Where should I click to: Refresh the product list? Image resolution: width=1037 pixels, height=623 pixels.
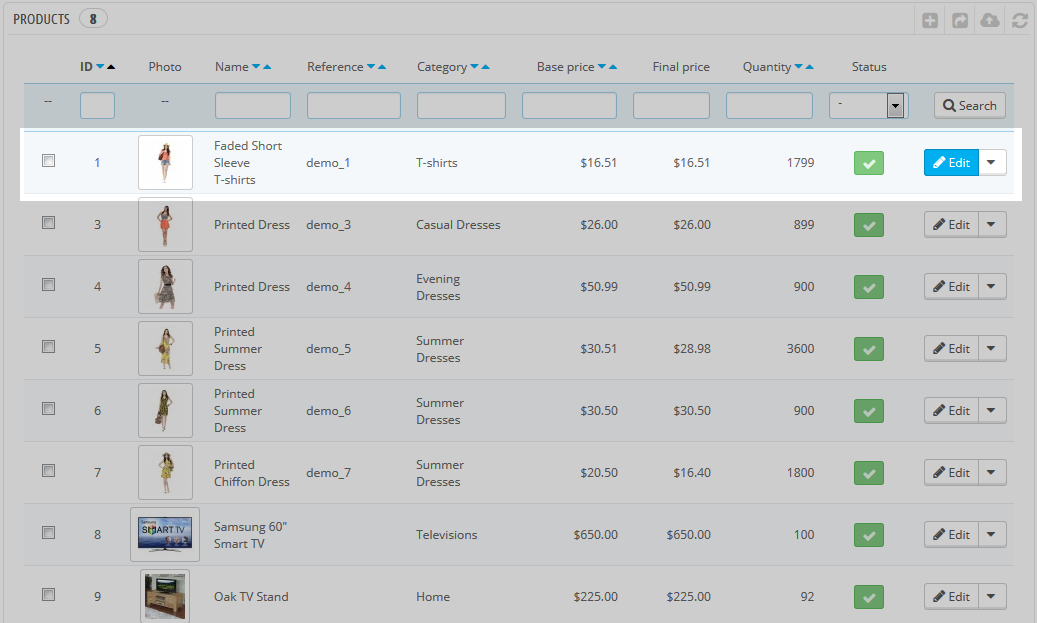click(1020, 20)
